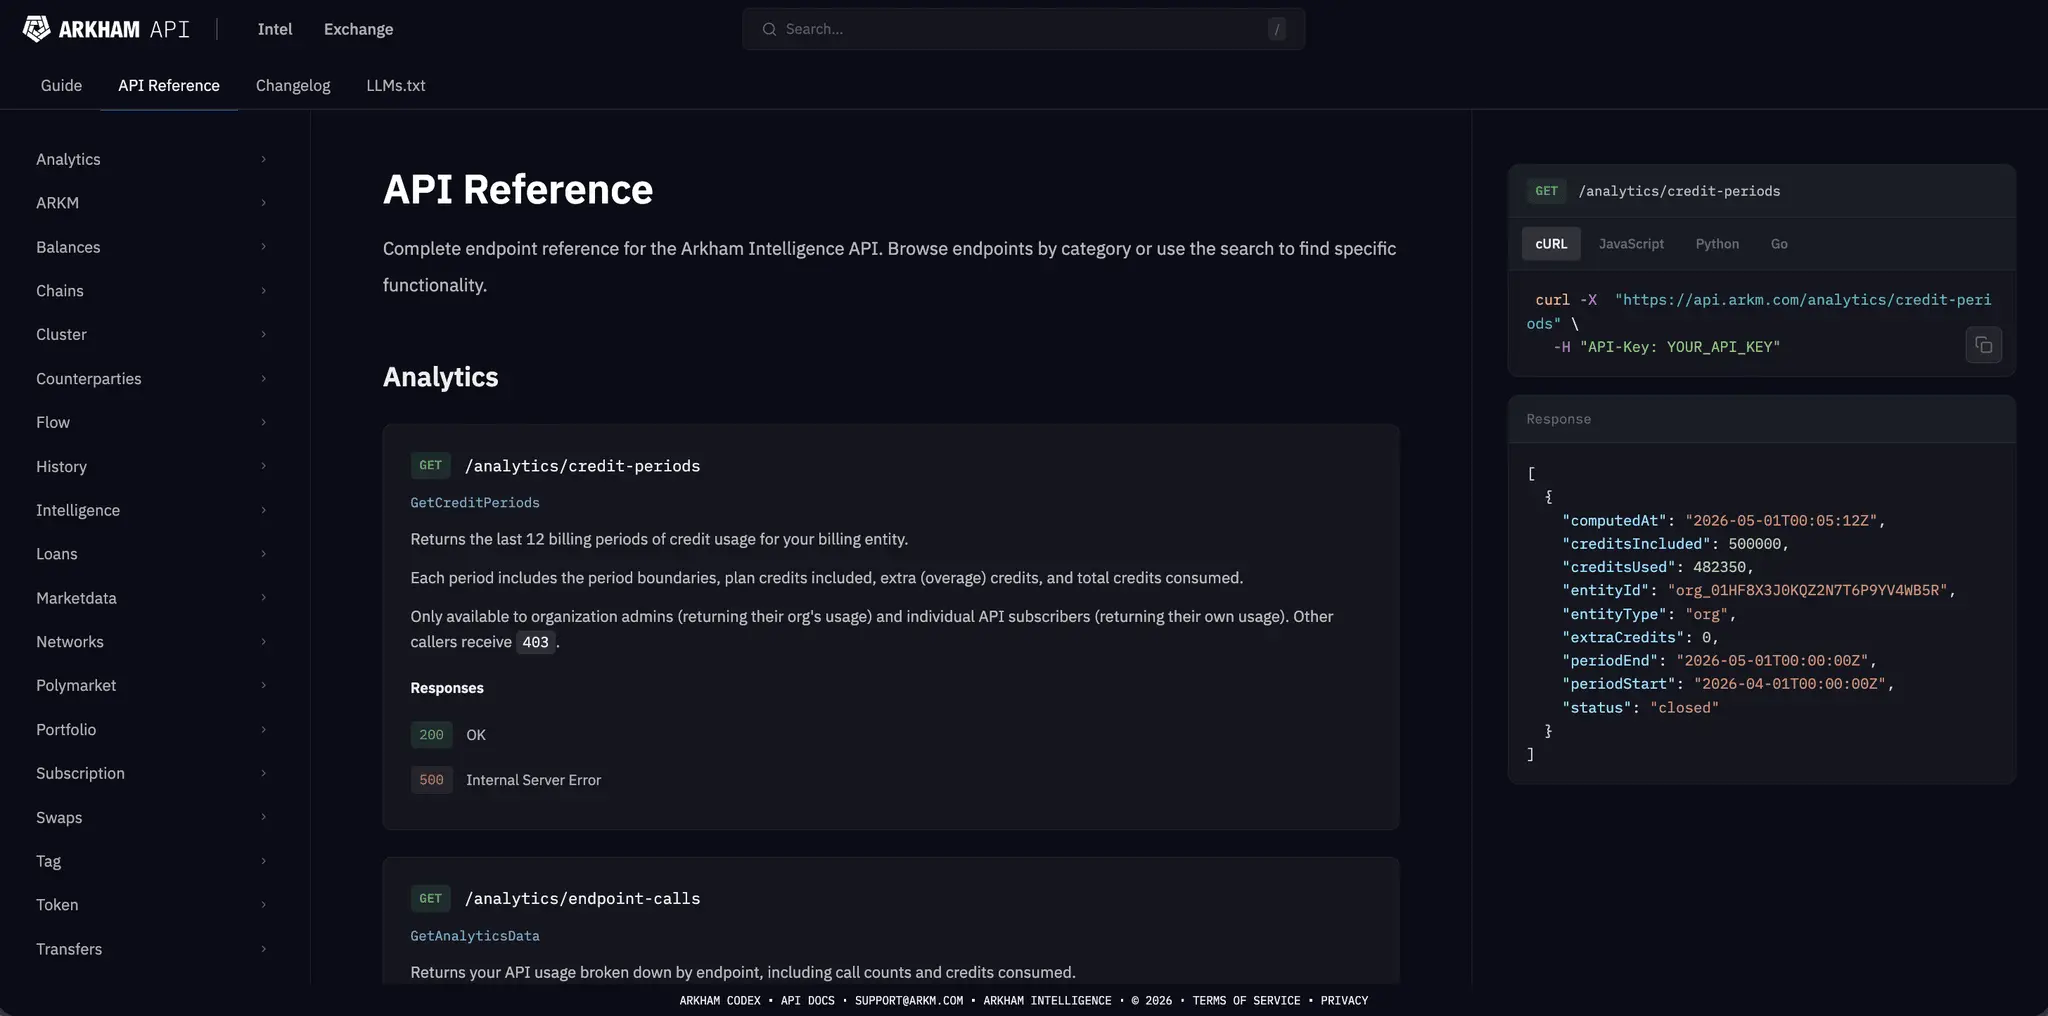The width and height of the screenshot is (2048, 1016).
Task: Click the creditsUsed value 482350
Action: [1720, 567]
